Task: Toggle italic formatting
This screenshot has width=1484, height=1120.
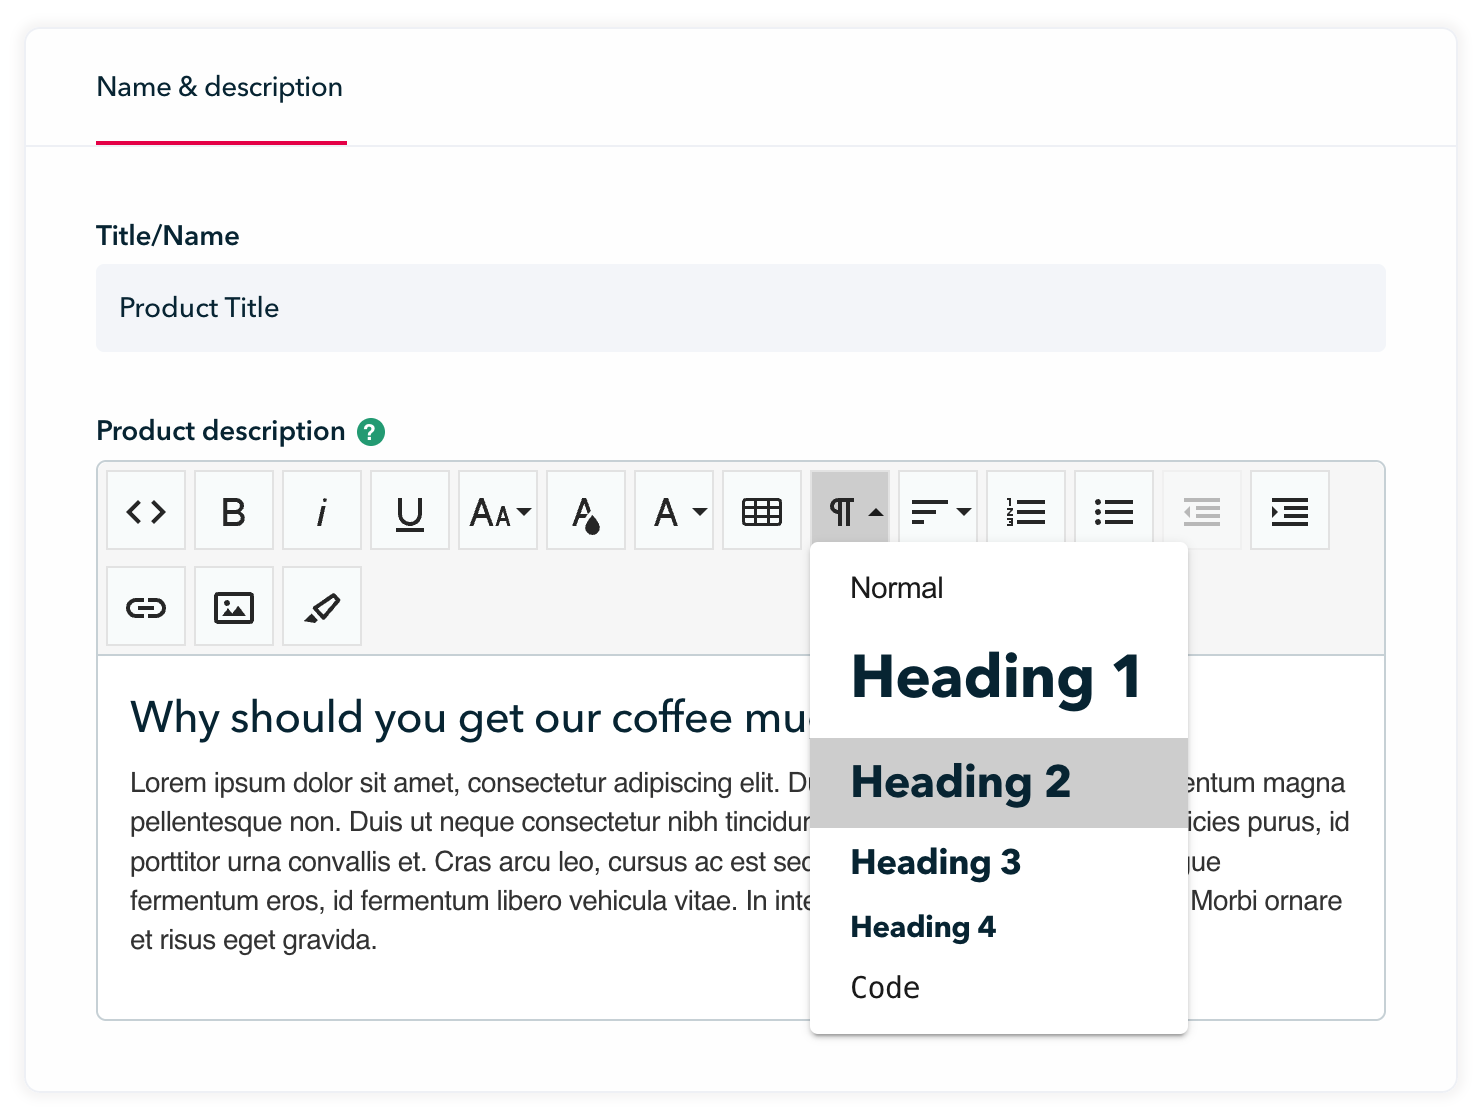Action: click(x=322, y=511)
